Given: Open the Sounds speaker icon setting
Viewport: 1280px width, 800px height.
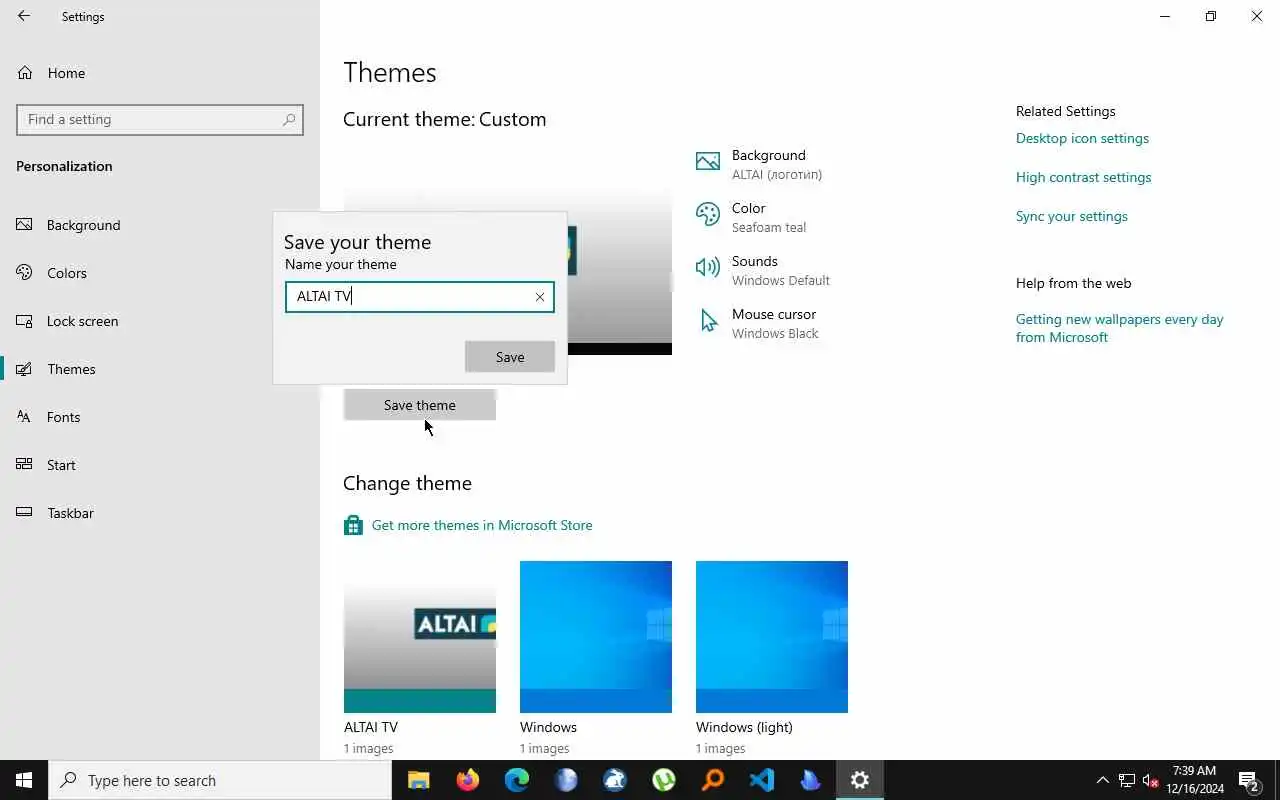Looking at the screenshot, I should (708, 267).
